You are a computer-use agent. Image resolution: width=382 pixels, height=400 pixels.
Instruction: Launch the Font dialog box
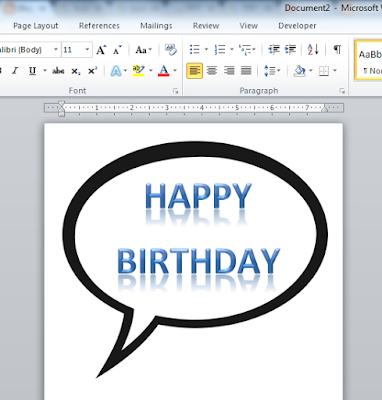[x=176, y=91]
